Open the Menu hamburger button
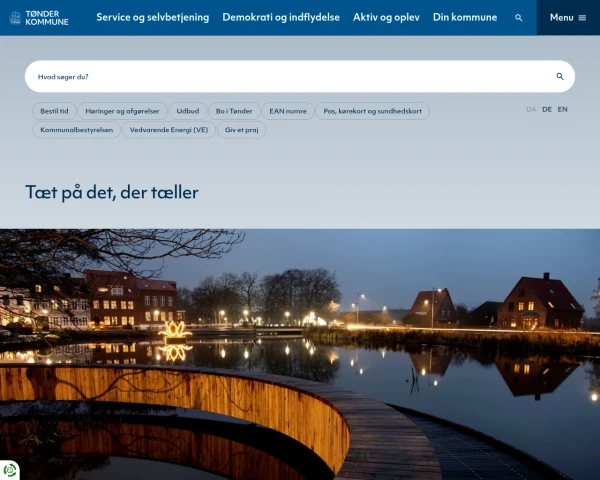The height and width of the screenshot is (480, 600). (568, 18)
